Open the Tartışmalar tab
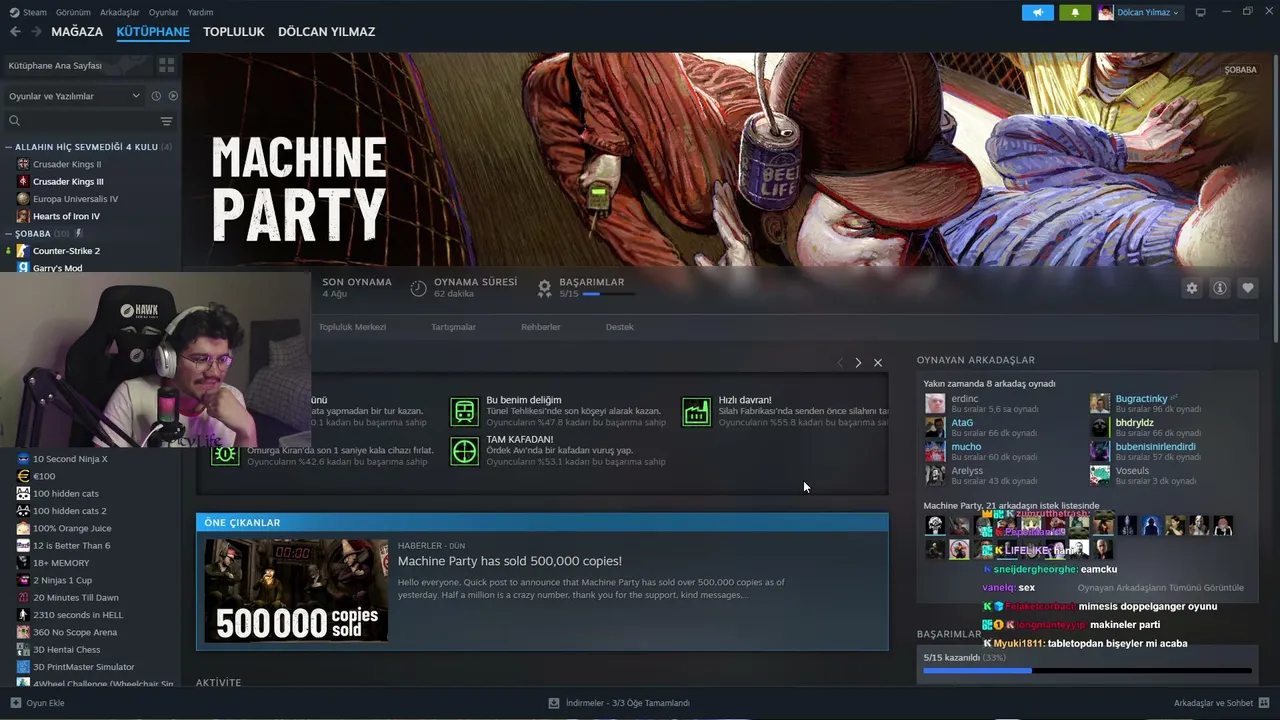1280x720 pixels. (453, 327)
